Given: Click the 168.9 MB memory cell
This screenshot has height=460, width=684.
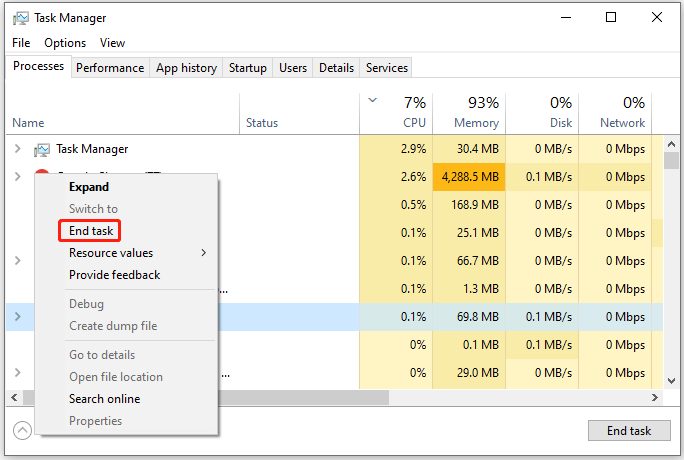Looking at the screenshot, I should [469, 205].
